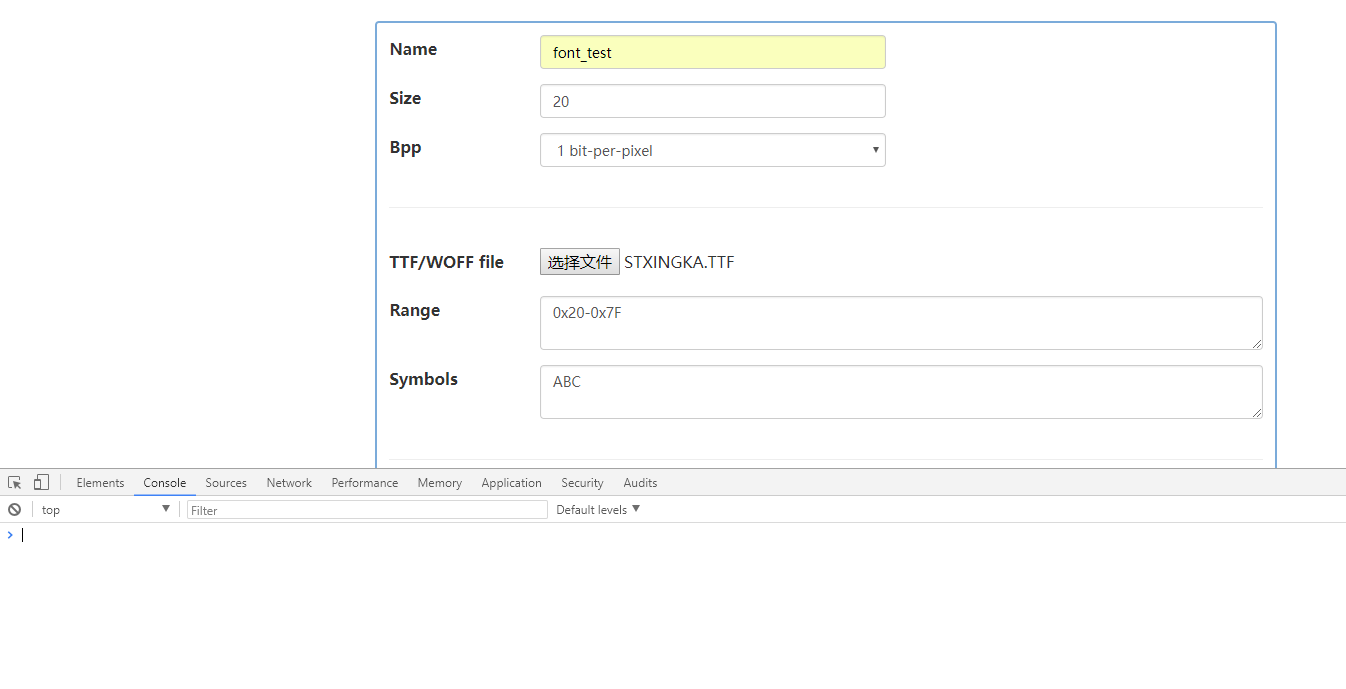Viewport: 1346px width, 689px height.
Task: Switch to the Elements tab
Action: pyautogui.click(x=100, y=482)
